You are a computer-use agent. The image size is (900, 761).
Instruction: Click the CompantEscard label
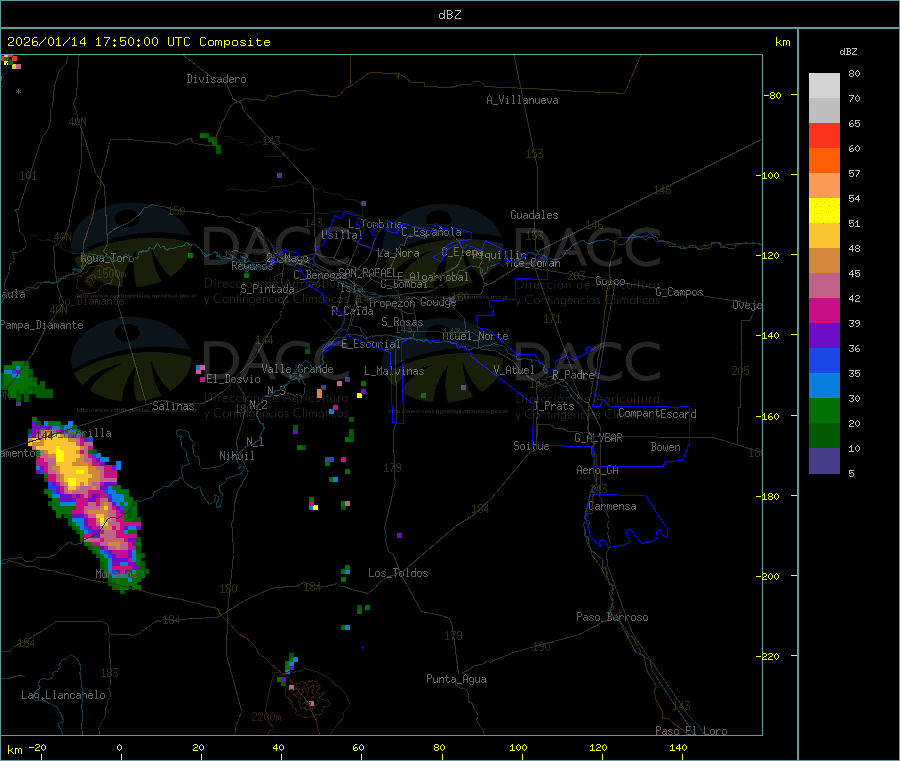[x=657, y=413]
